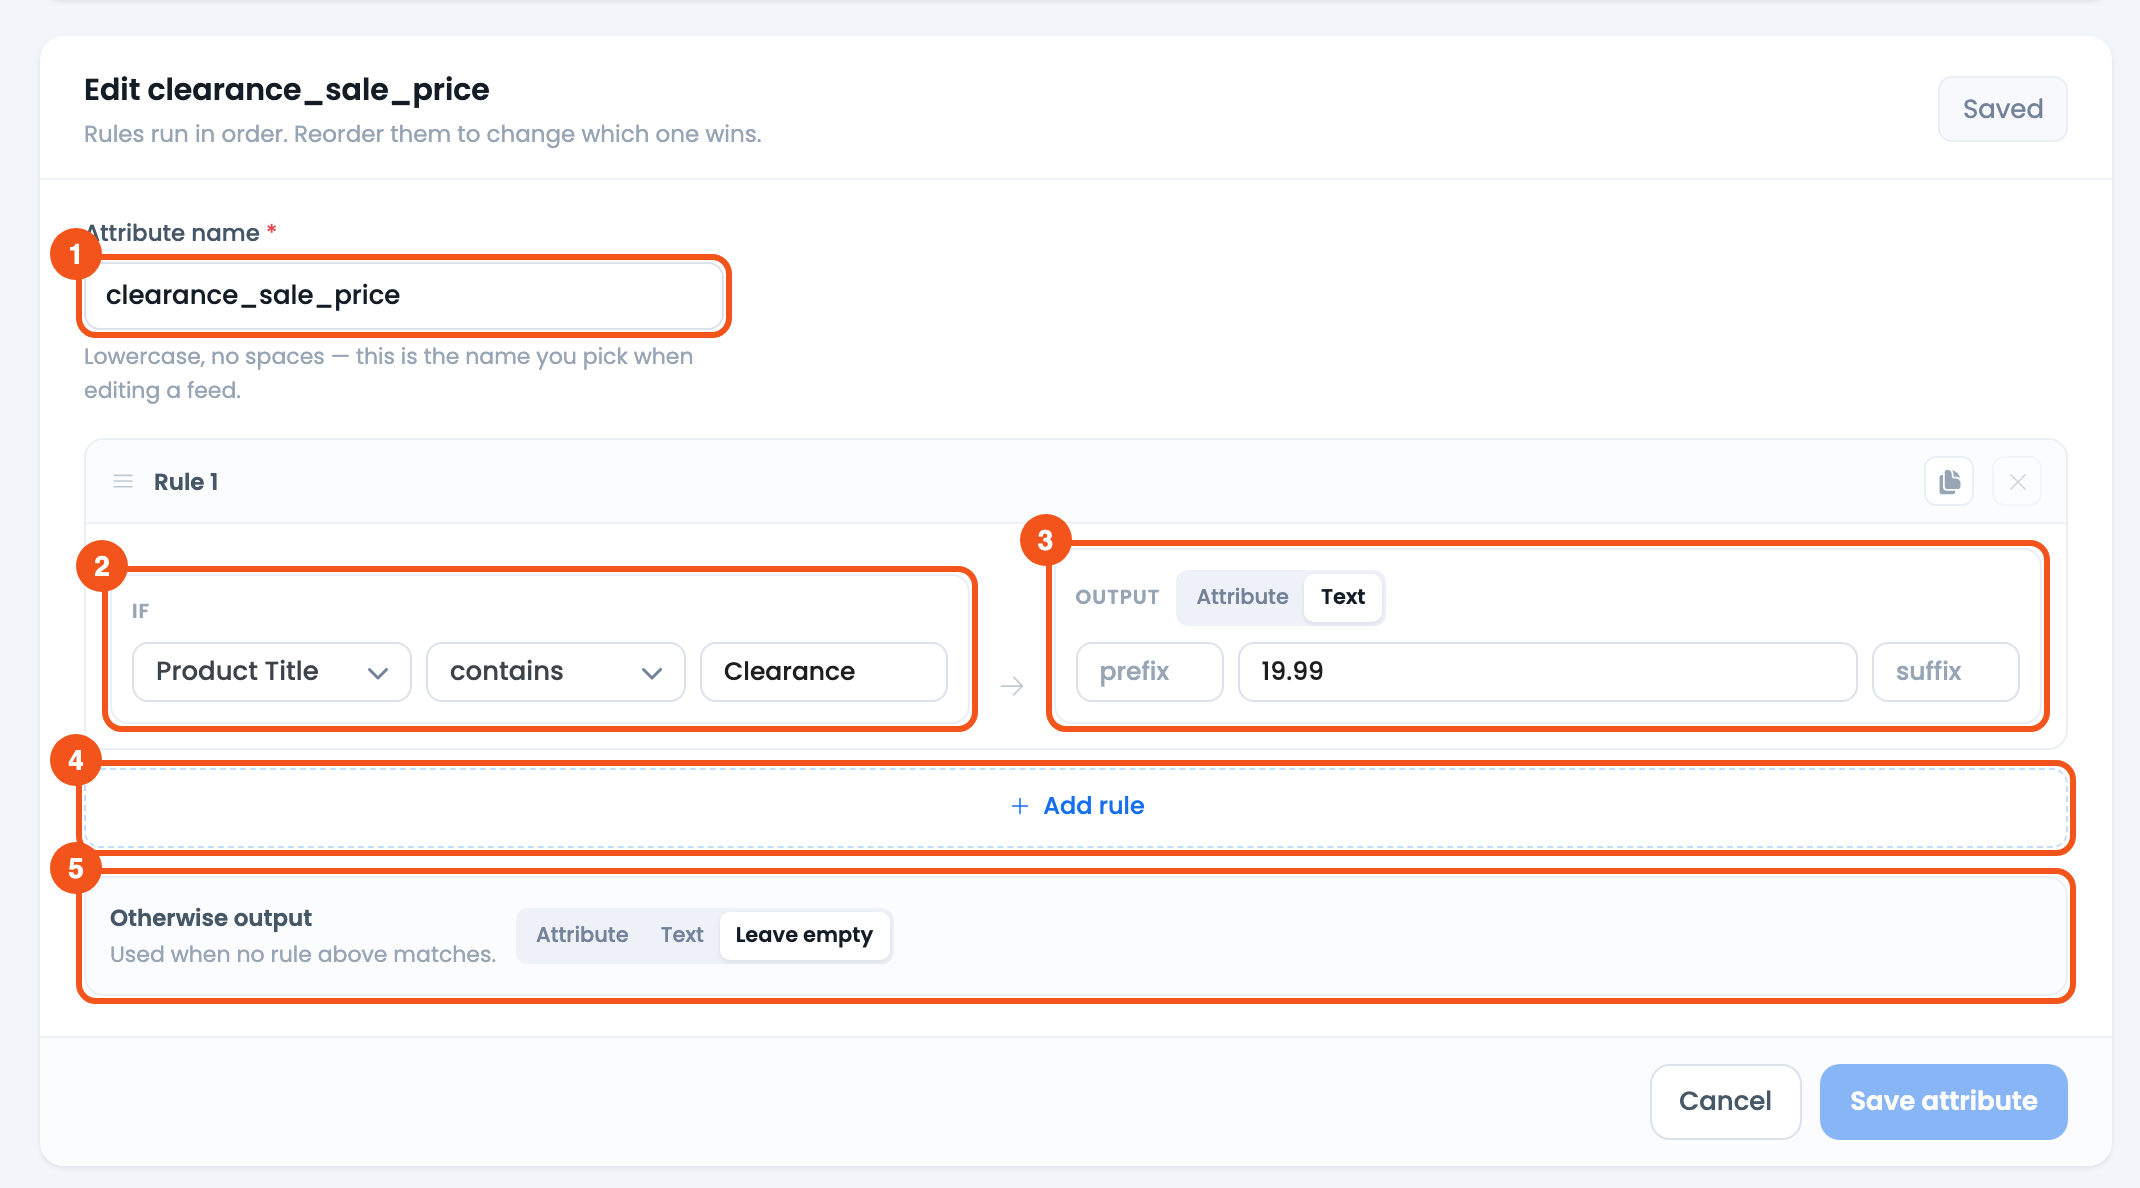This screenshot has height=1188, width=2140.
Task: Click the Otherwise output label
Action: (211, 918)
